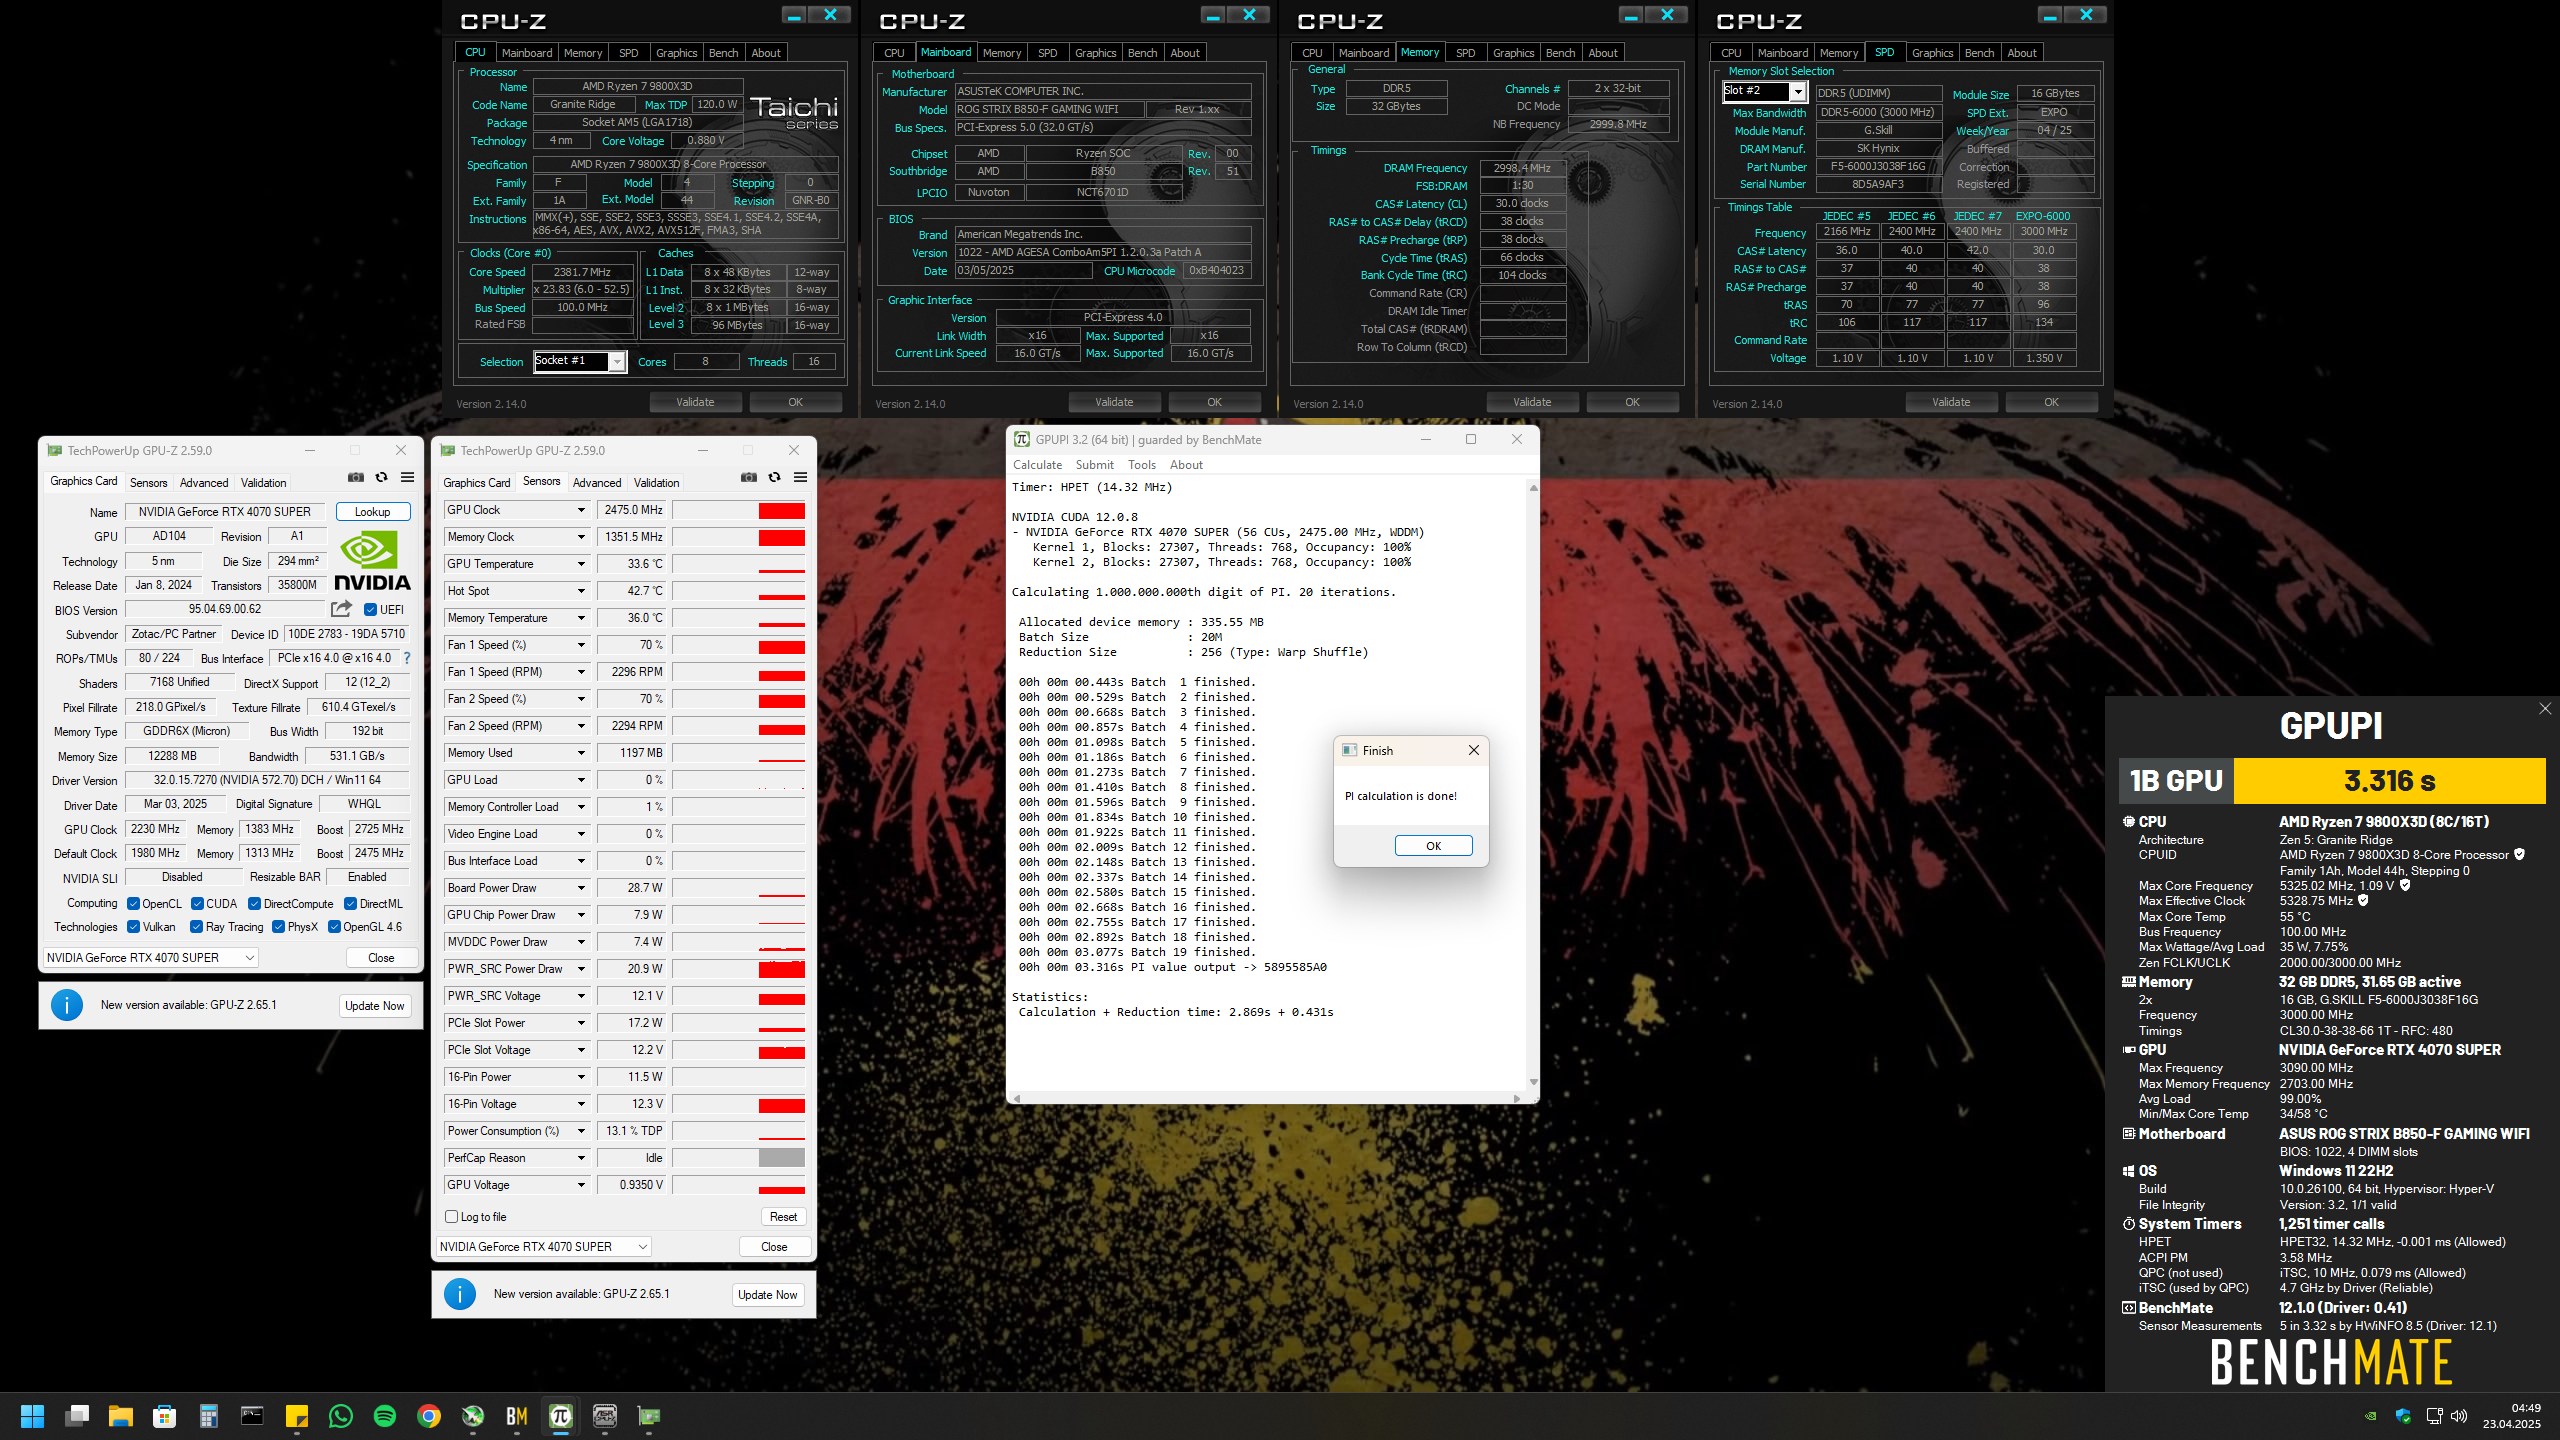This screenshot has width=2560, height=1440.
Task: Open the hamburger menu in GPU-Z Graphics Card window
Action: pyautogui.click(x=407, y=478)
